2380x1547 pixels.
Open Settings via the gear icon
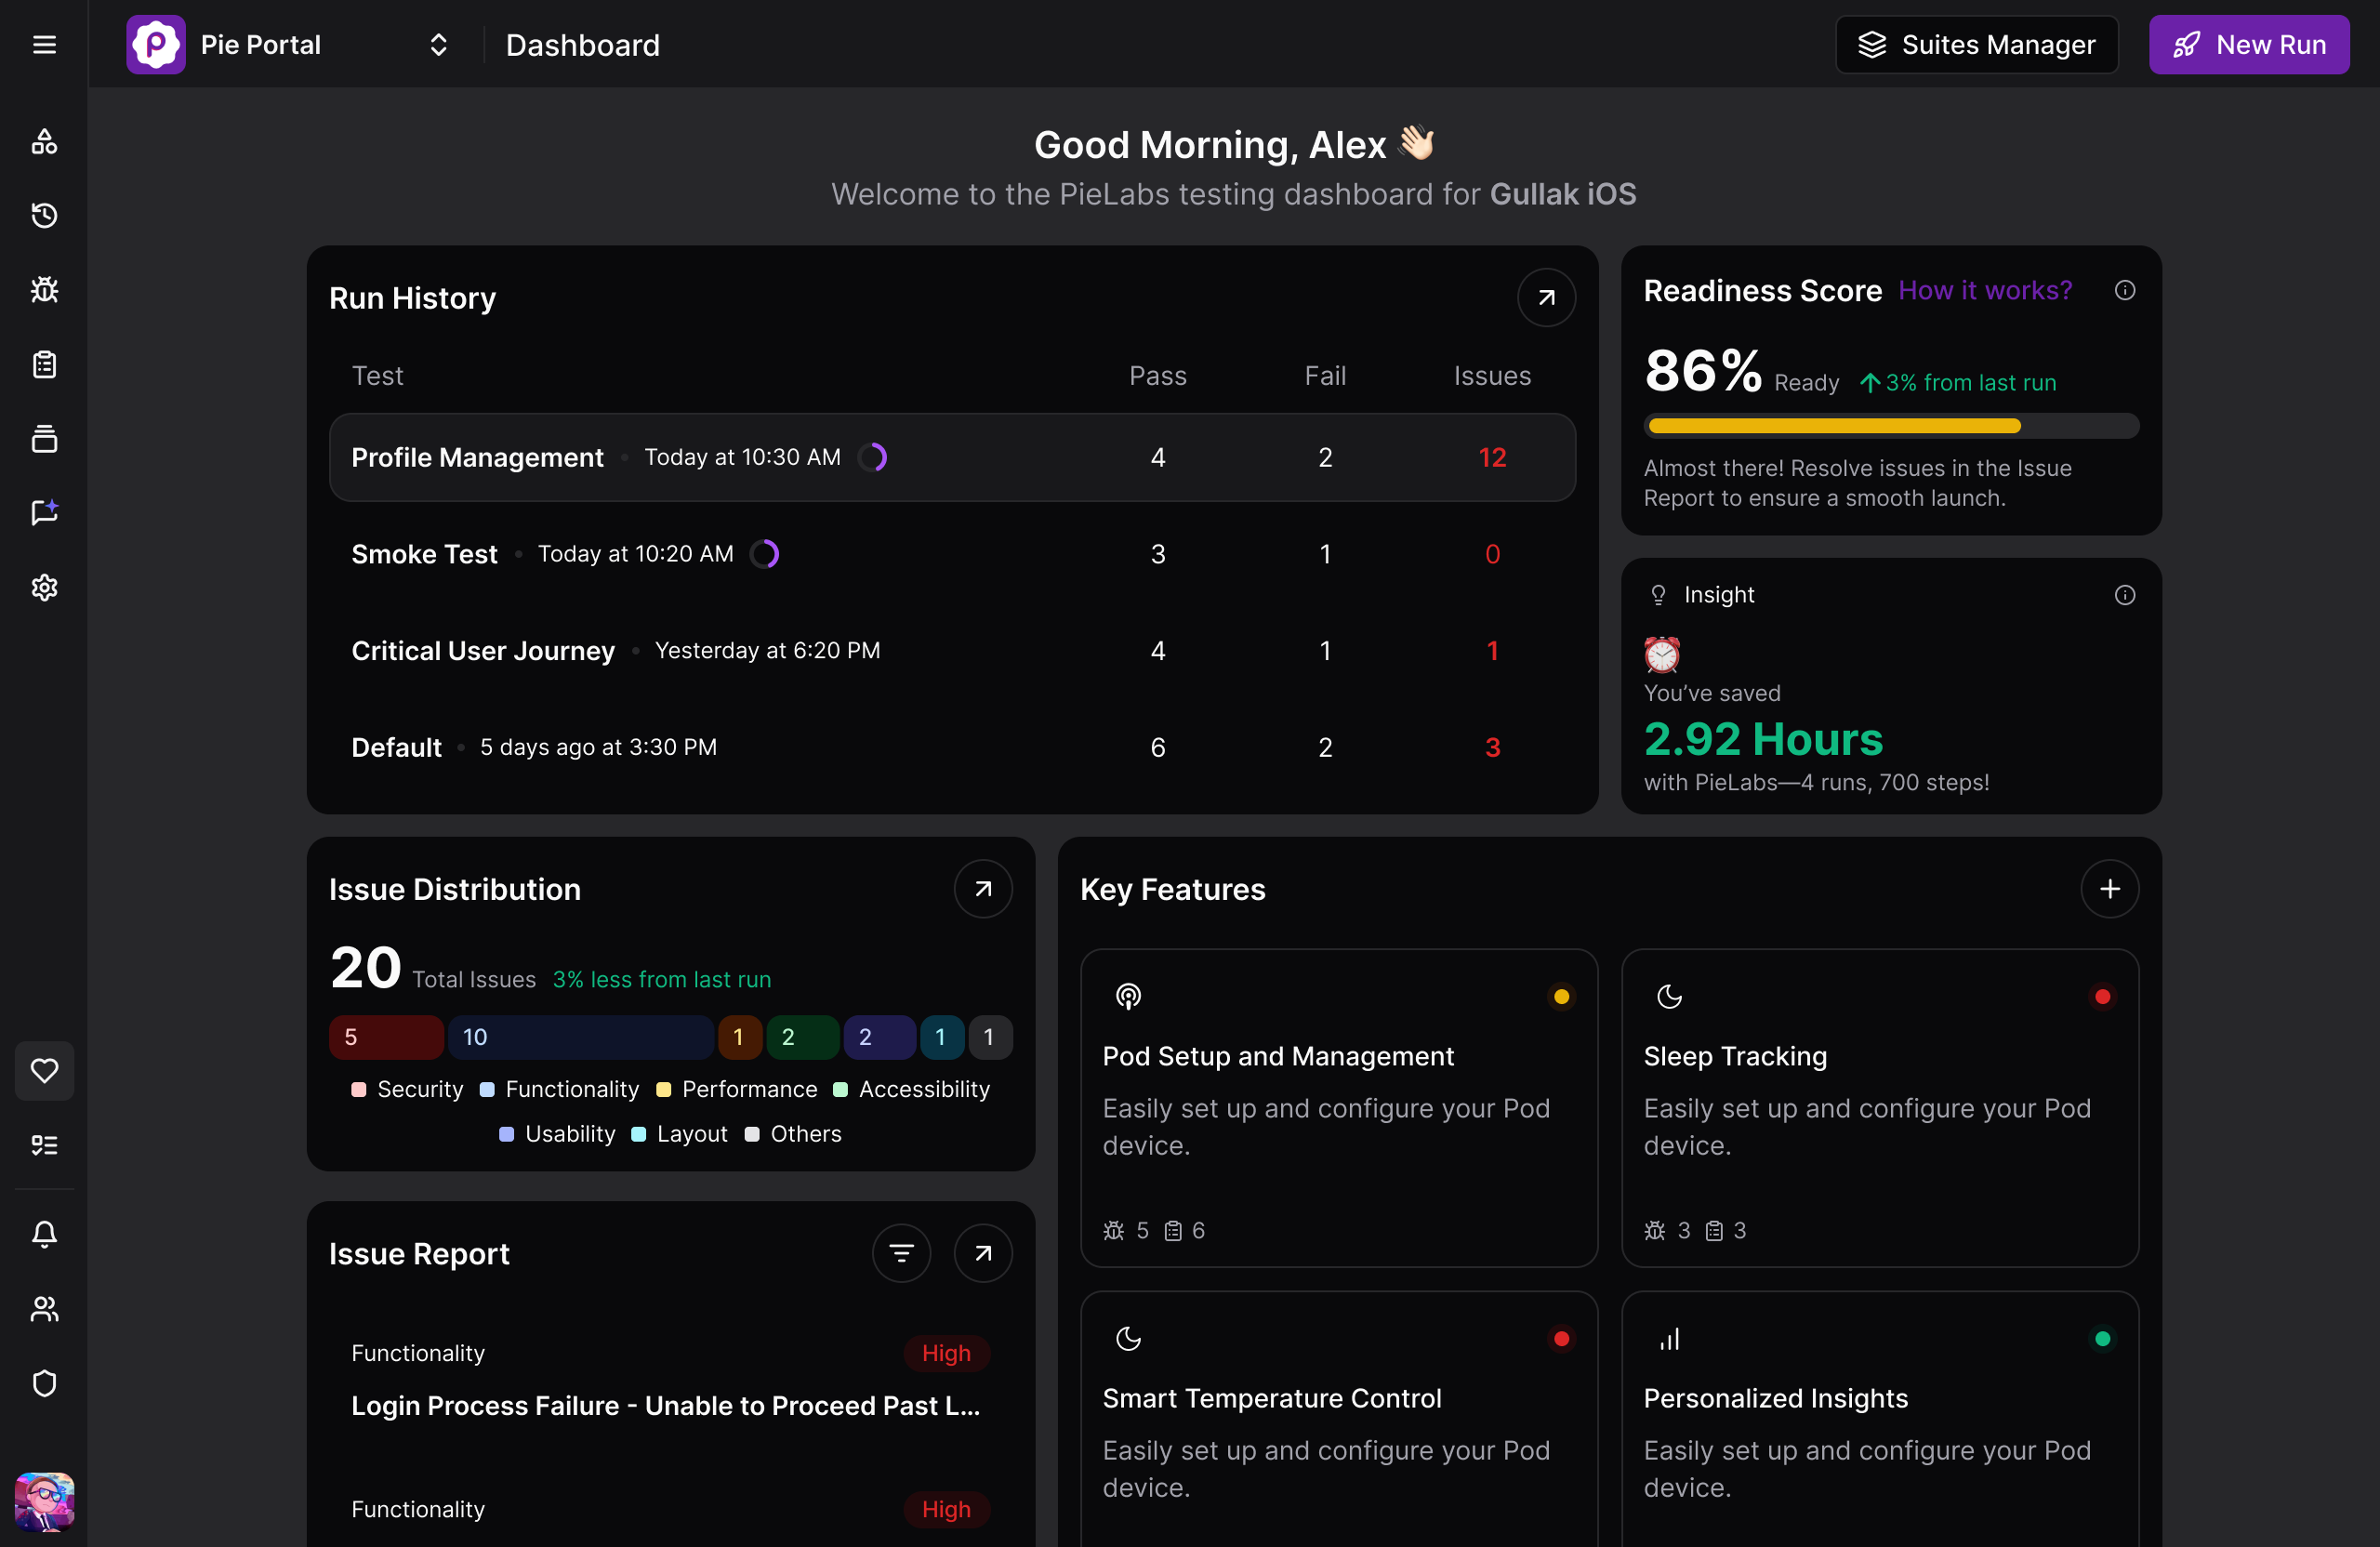(44, 588)
